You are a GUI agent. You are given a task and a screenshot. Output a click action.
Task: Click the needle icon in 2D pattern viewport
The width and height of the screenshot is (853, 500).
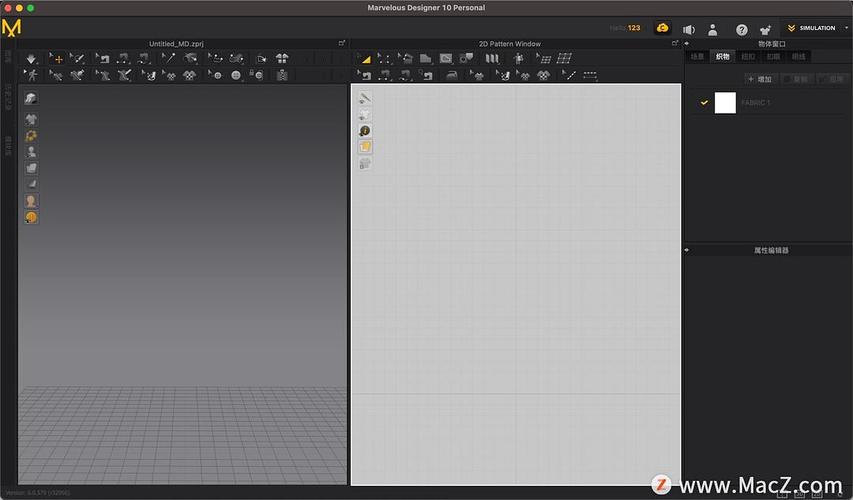tap(364, 98)
